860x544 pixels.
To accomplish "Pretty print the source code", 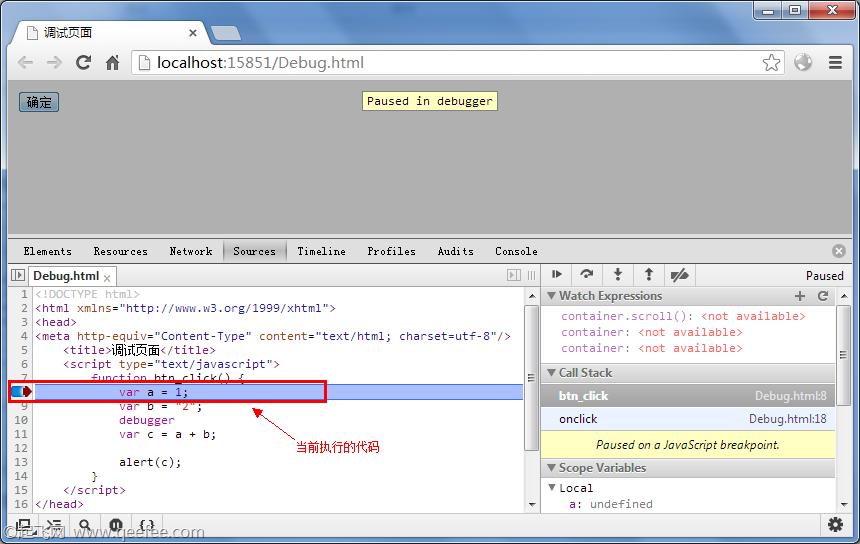I will (146, 526).
